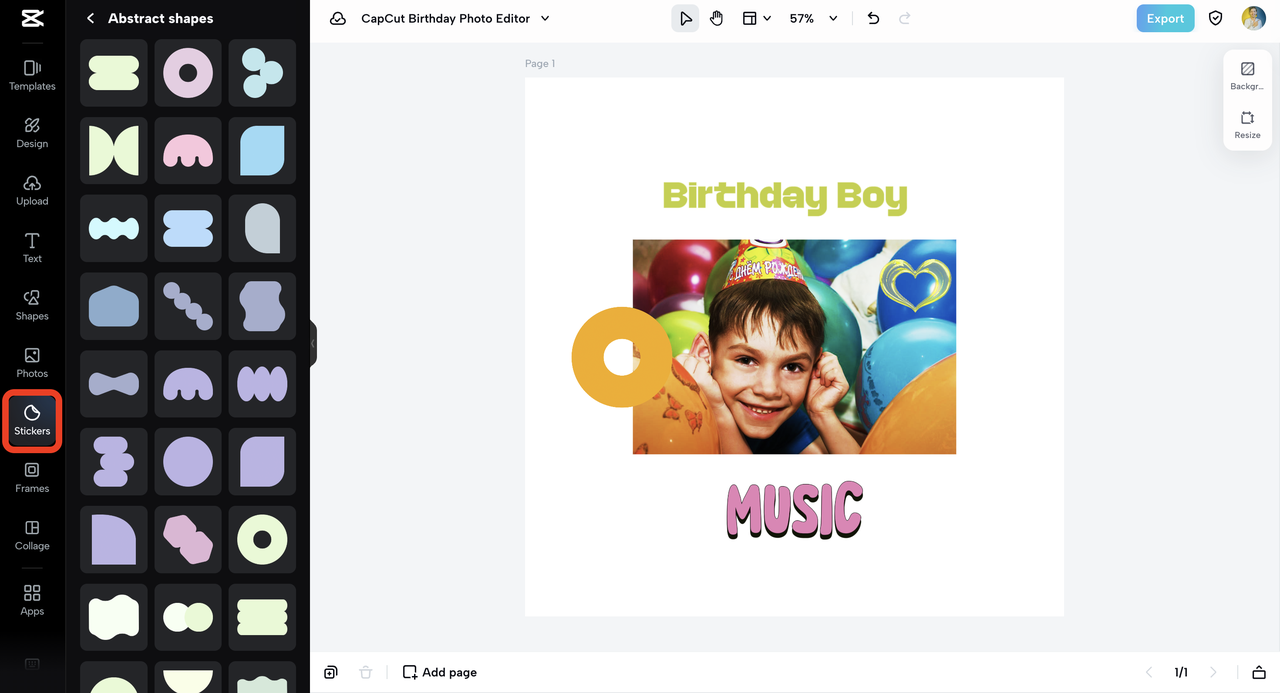Select the Stickers sidebar tab

pos(32,421)
